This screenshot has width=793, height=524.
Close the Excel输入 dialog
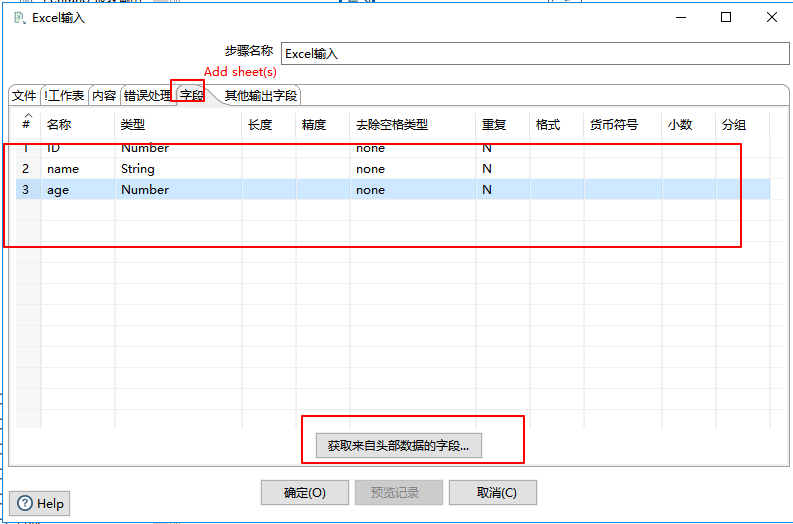click(772, 17)
